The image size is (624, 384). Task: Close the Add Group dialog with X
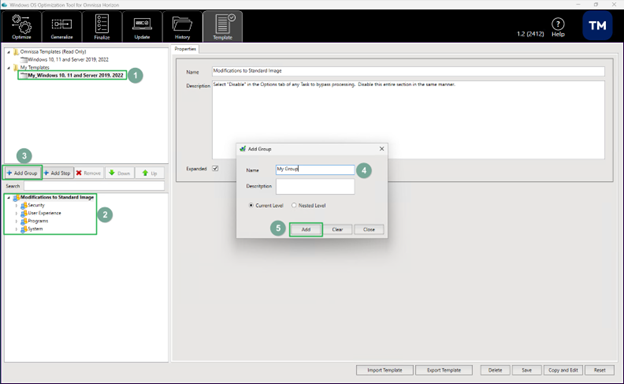pos(382,149)
